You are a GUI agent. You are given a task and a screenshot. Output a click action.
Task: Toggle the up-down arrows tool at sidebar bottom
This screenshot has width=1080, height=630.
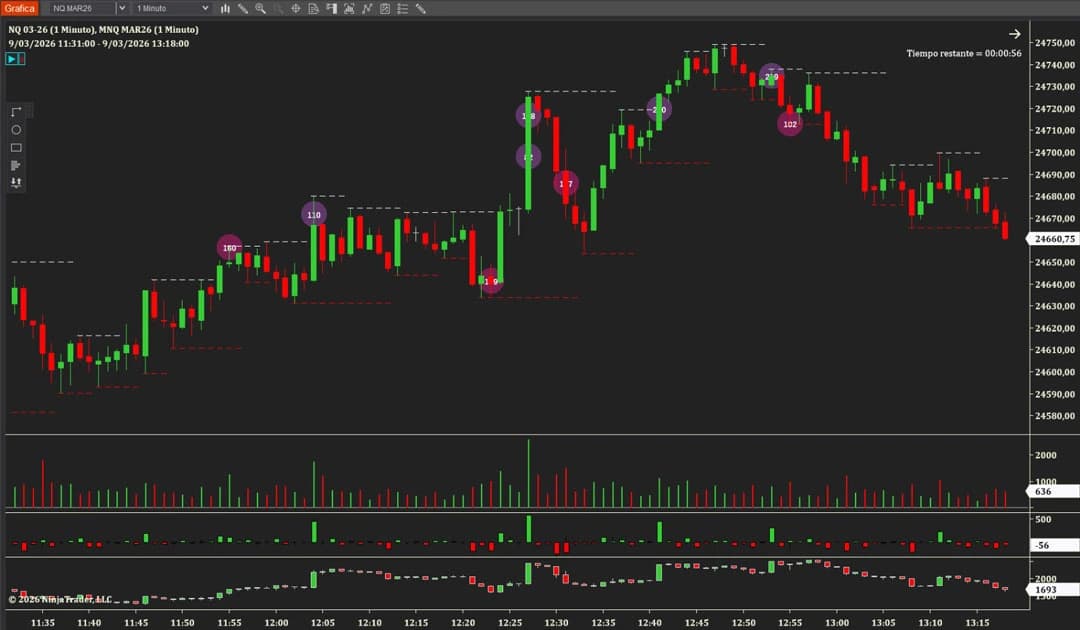tap(15, 182)
